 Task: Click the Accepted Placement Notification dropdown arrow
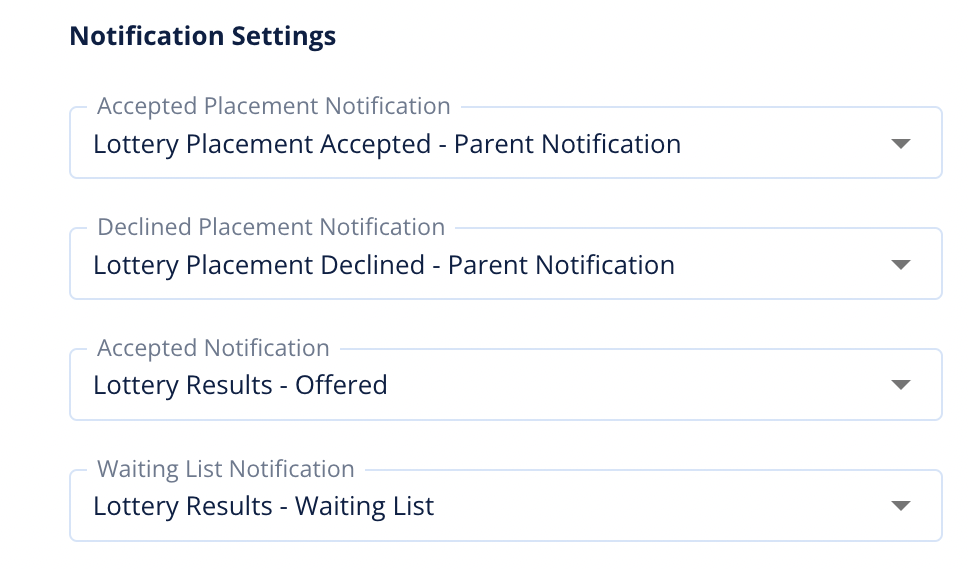[900, 144]
